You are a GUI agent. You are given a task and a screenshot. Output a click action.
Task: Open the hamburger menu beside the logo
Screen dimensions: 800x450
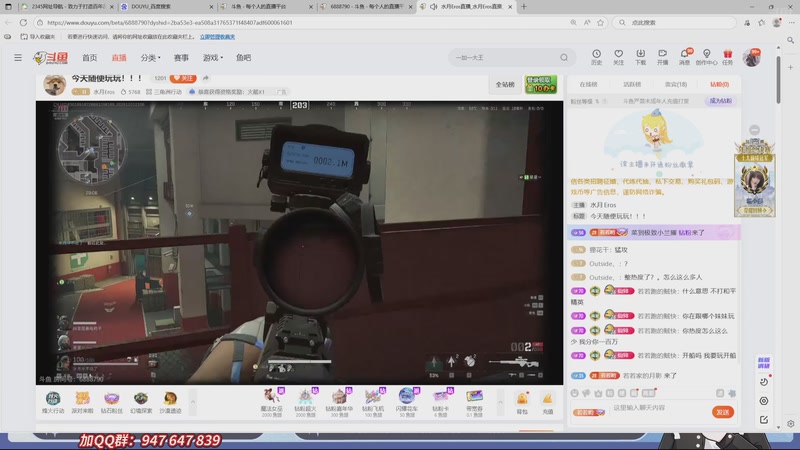18,58
